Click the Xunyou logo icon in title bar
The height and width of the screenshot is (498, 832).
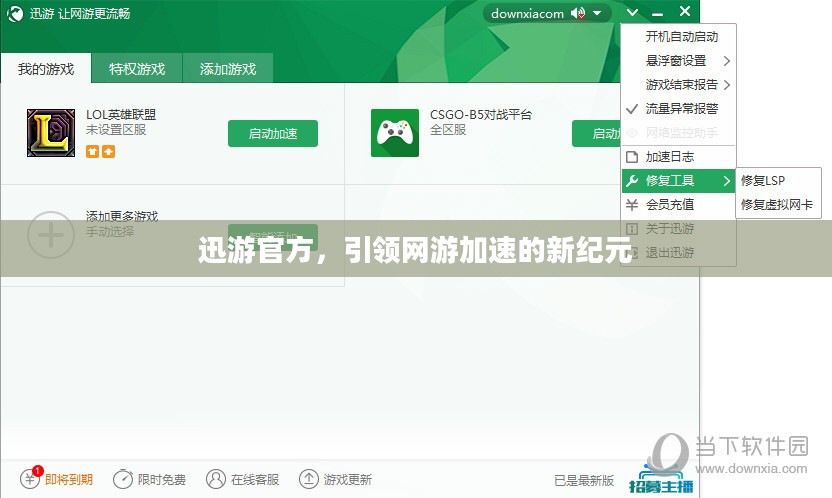(x=15, y=13)
